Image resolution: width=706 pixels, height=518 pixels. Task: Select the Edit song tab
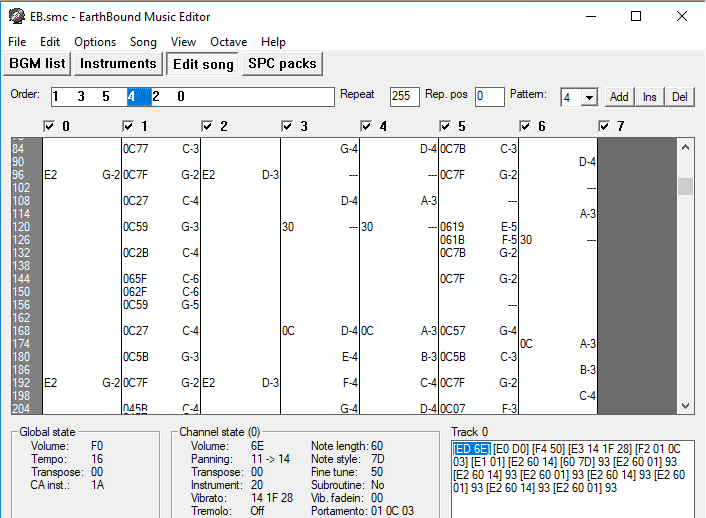[203, 64]
